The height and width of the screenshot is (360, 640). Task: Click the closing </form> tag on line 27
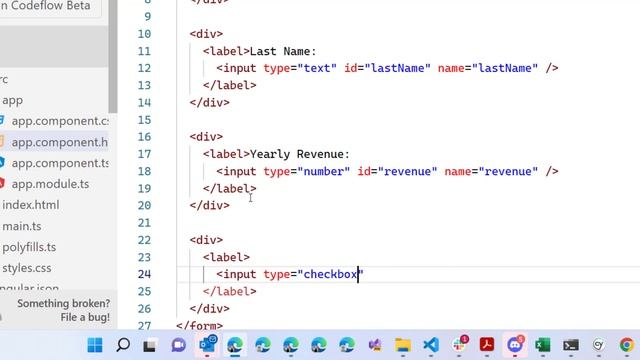(x=200, y=326)
